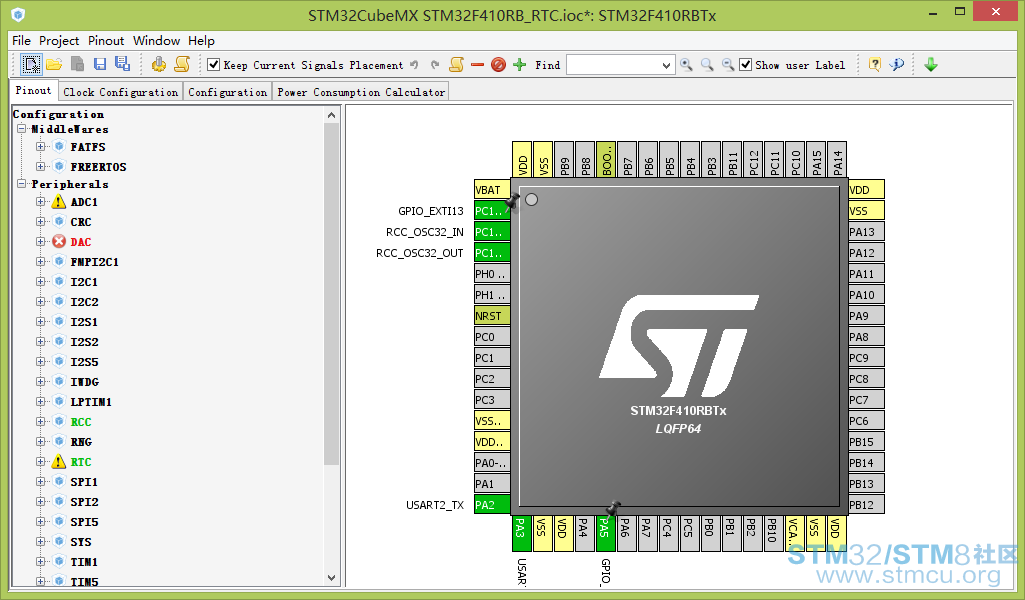Switch to the Configuration tab
The width and height of the screenshot is (1025, 600).
pyautogui.click(x=227, y=92)
